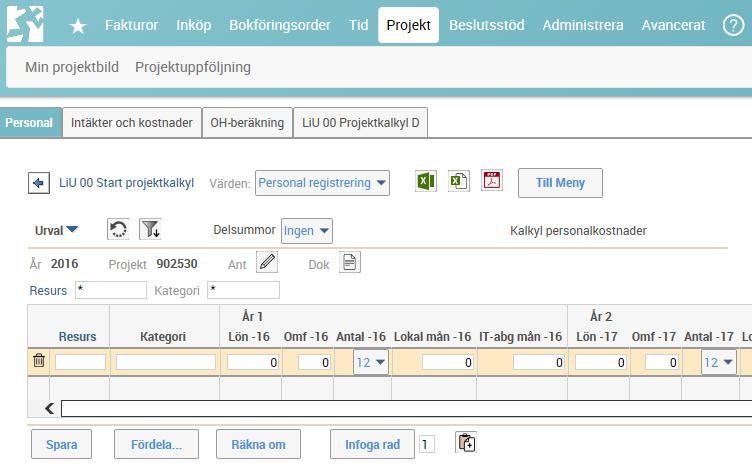Click the Fördela... button
The width and height of the screenshot is (752, 470).
(156, 444)
